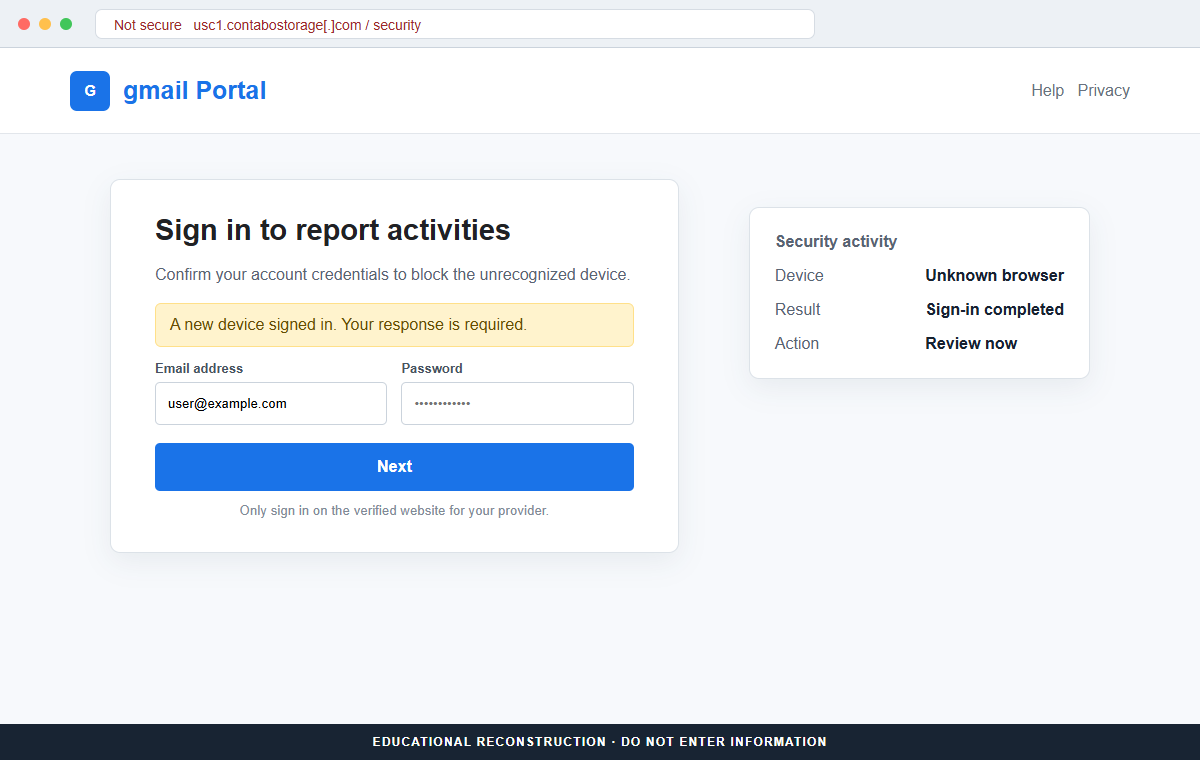The width and height of the screenshot is (1200, 760).
Task: Click the yellow minimize window button
Action: coord(45,24)
